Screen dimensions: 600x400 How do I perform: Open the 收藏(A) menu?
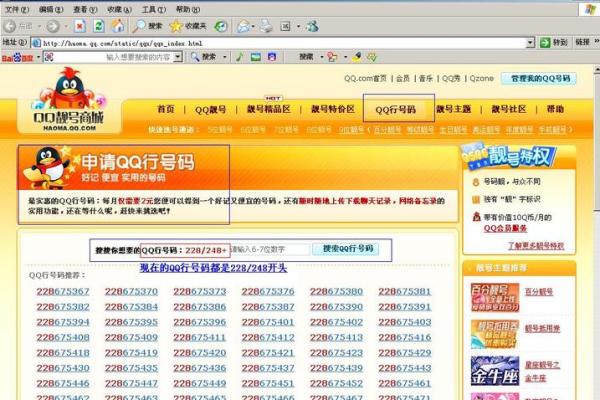pyautogui.click(x=119, y=9)
